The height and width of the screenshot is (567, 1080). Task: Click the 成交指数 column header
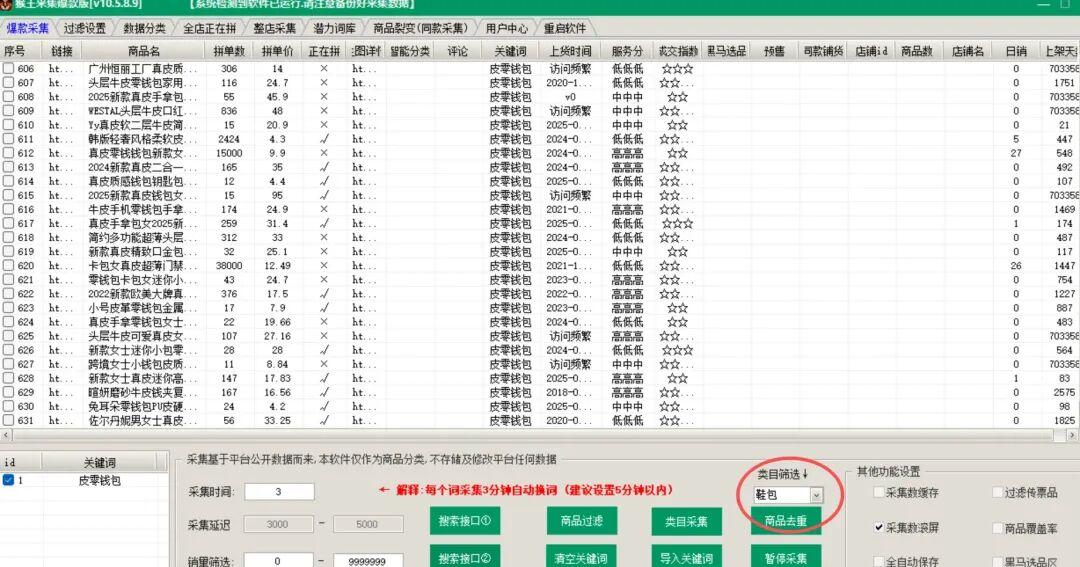pyautogui.click(x=678, y=51)
